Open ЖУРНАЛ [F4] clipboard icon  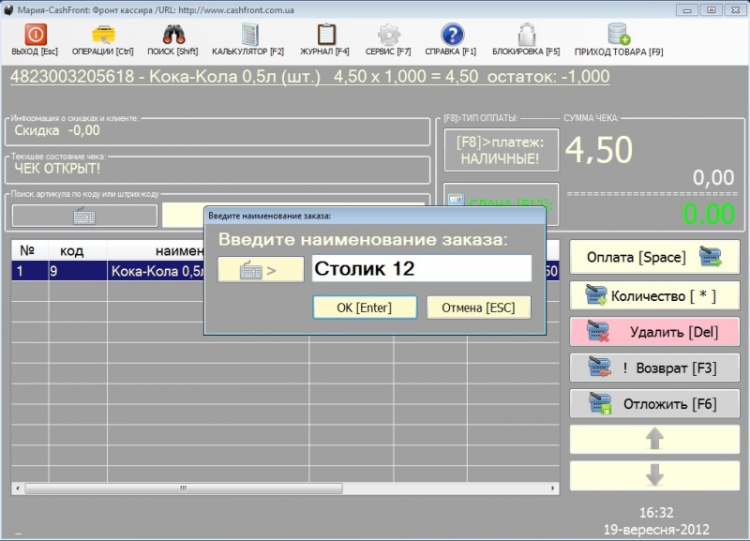pyautogui.click(x=326, y=35)
